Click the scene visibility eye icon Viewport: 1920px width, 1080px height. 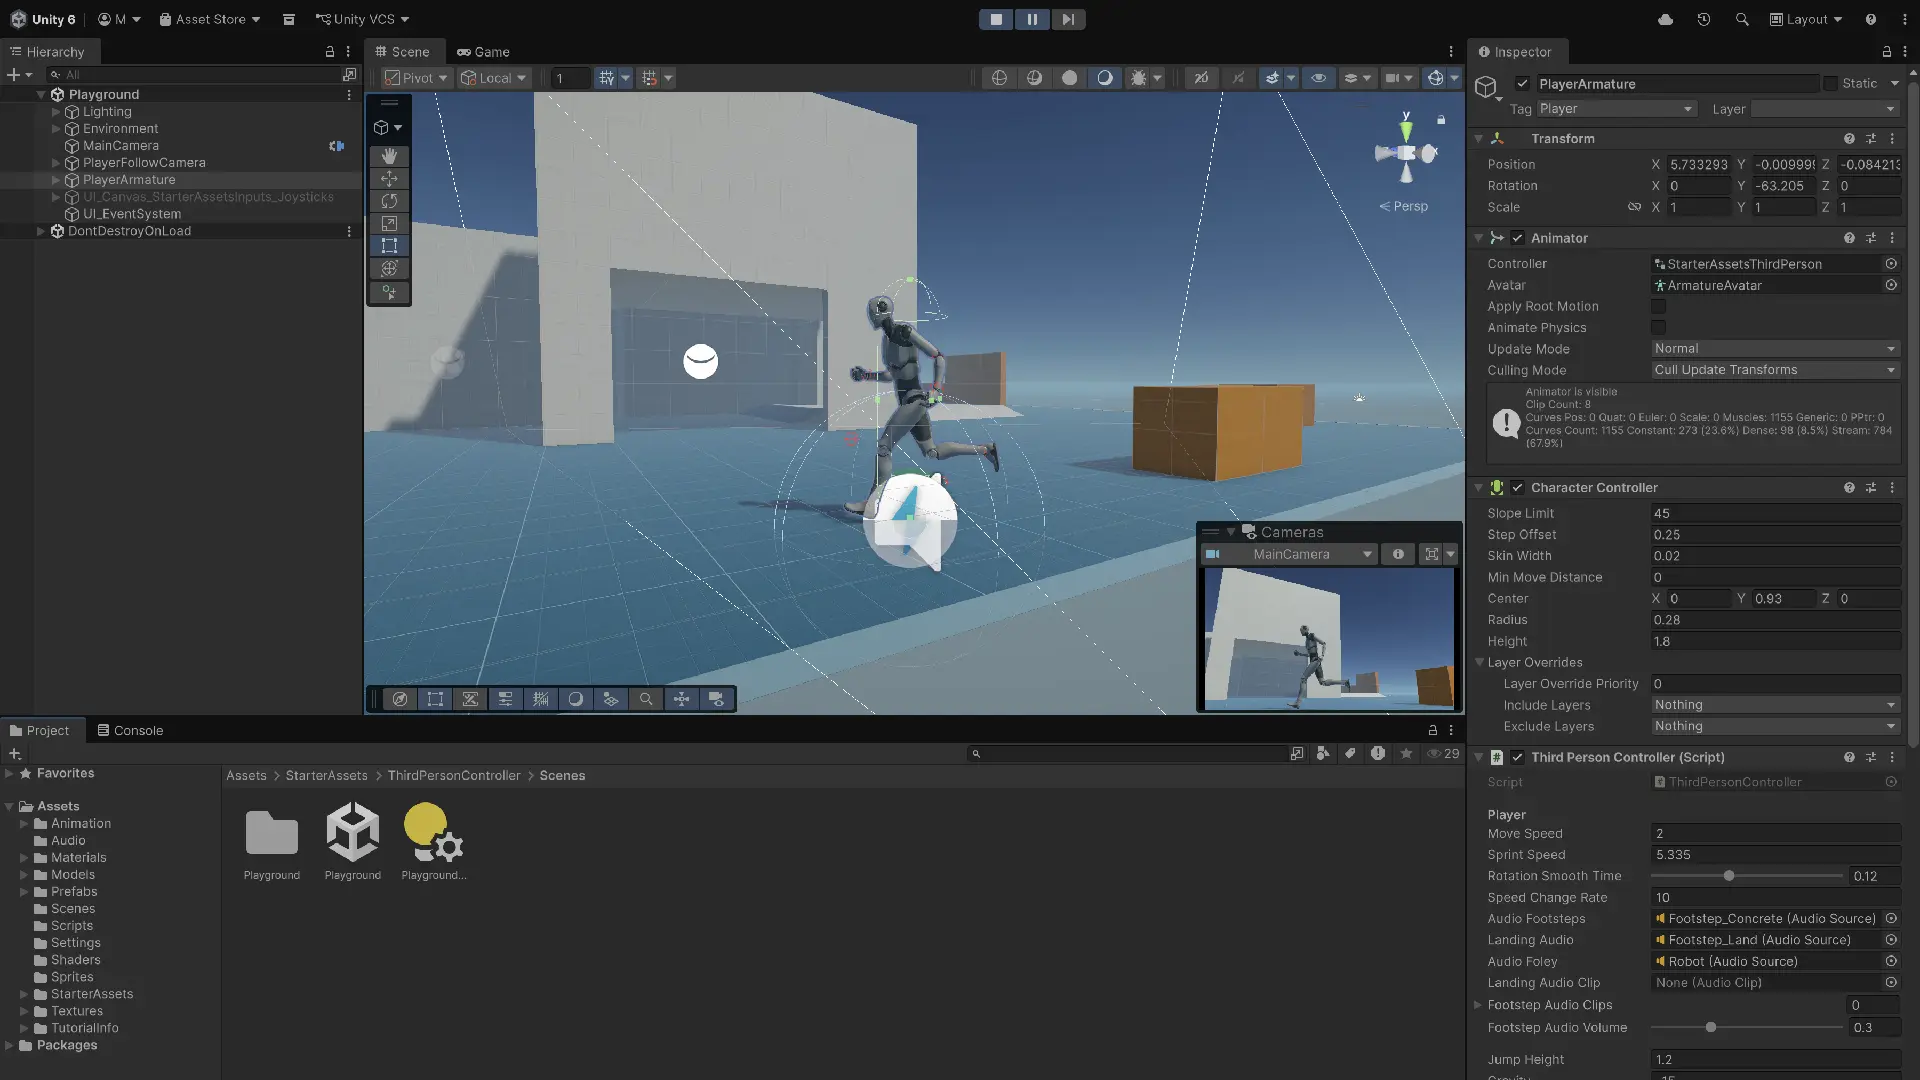tap(1318, 78)
